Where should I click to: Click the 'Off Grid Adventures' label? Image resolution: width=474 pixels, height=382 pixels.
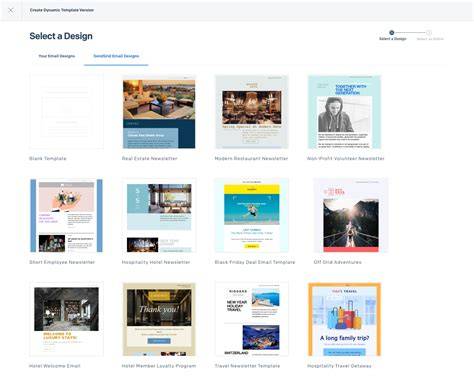(x=337, y=262)
